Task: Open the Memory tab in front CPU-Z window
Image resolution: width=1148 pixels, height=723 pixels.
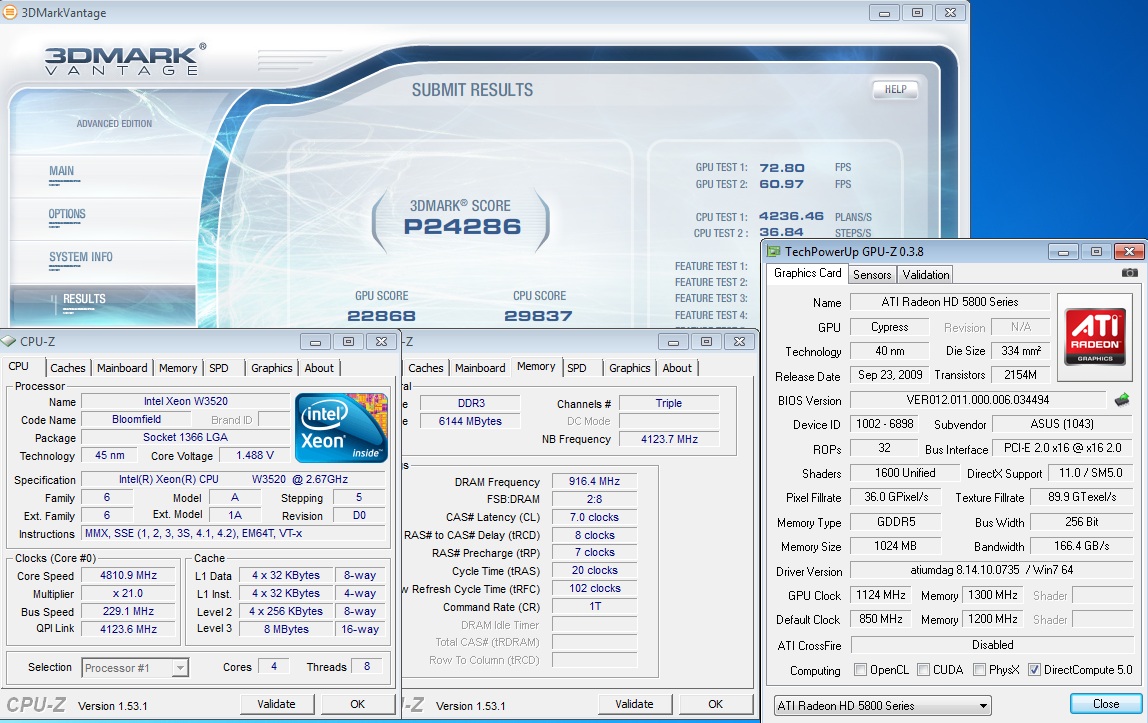Action: pos(178,368)
